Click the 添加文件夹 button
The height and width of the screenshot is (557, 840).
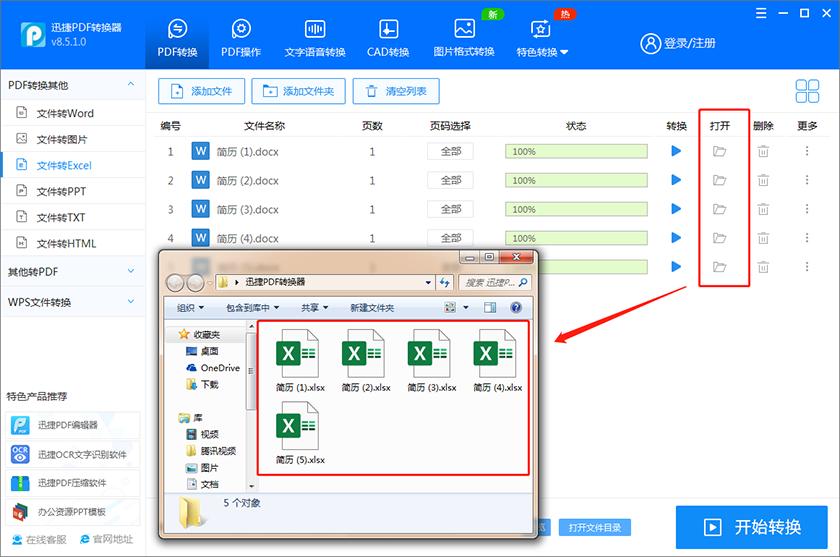click(298, 91)
